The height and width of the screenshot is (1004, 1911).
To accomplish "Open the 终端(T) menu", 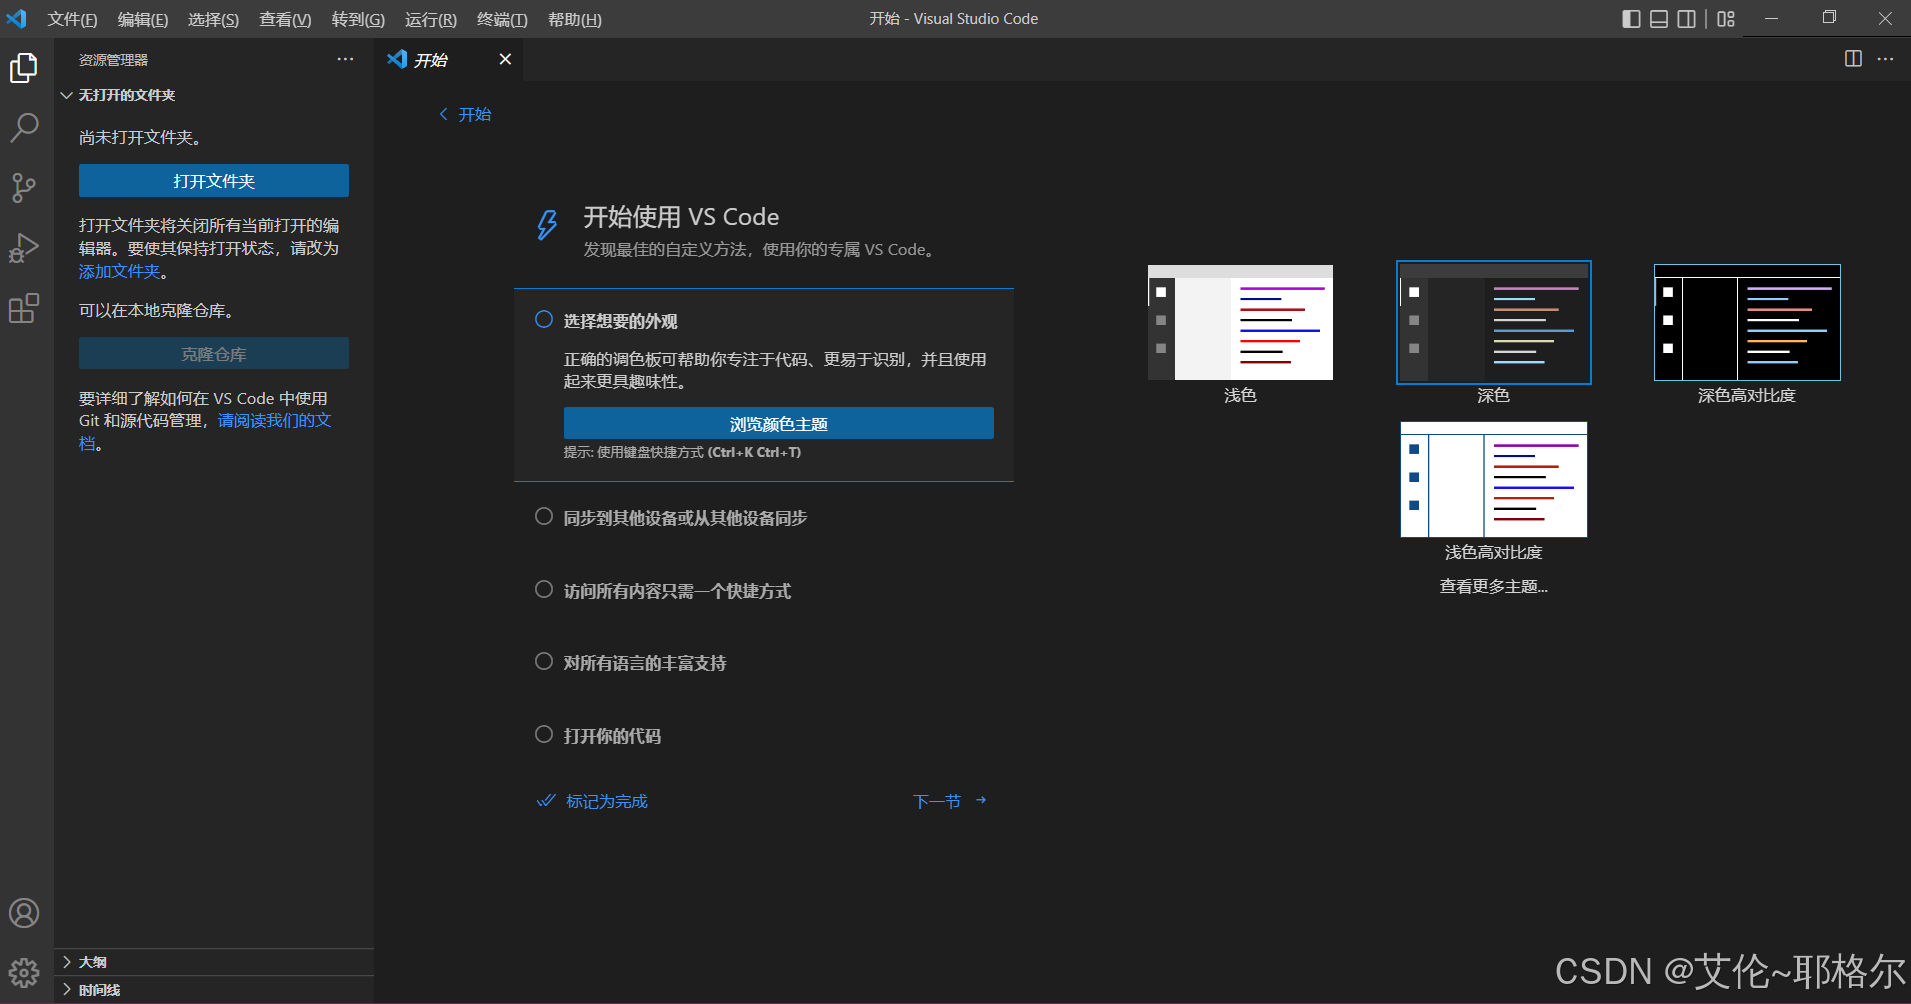I will pos(502,19).
